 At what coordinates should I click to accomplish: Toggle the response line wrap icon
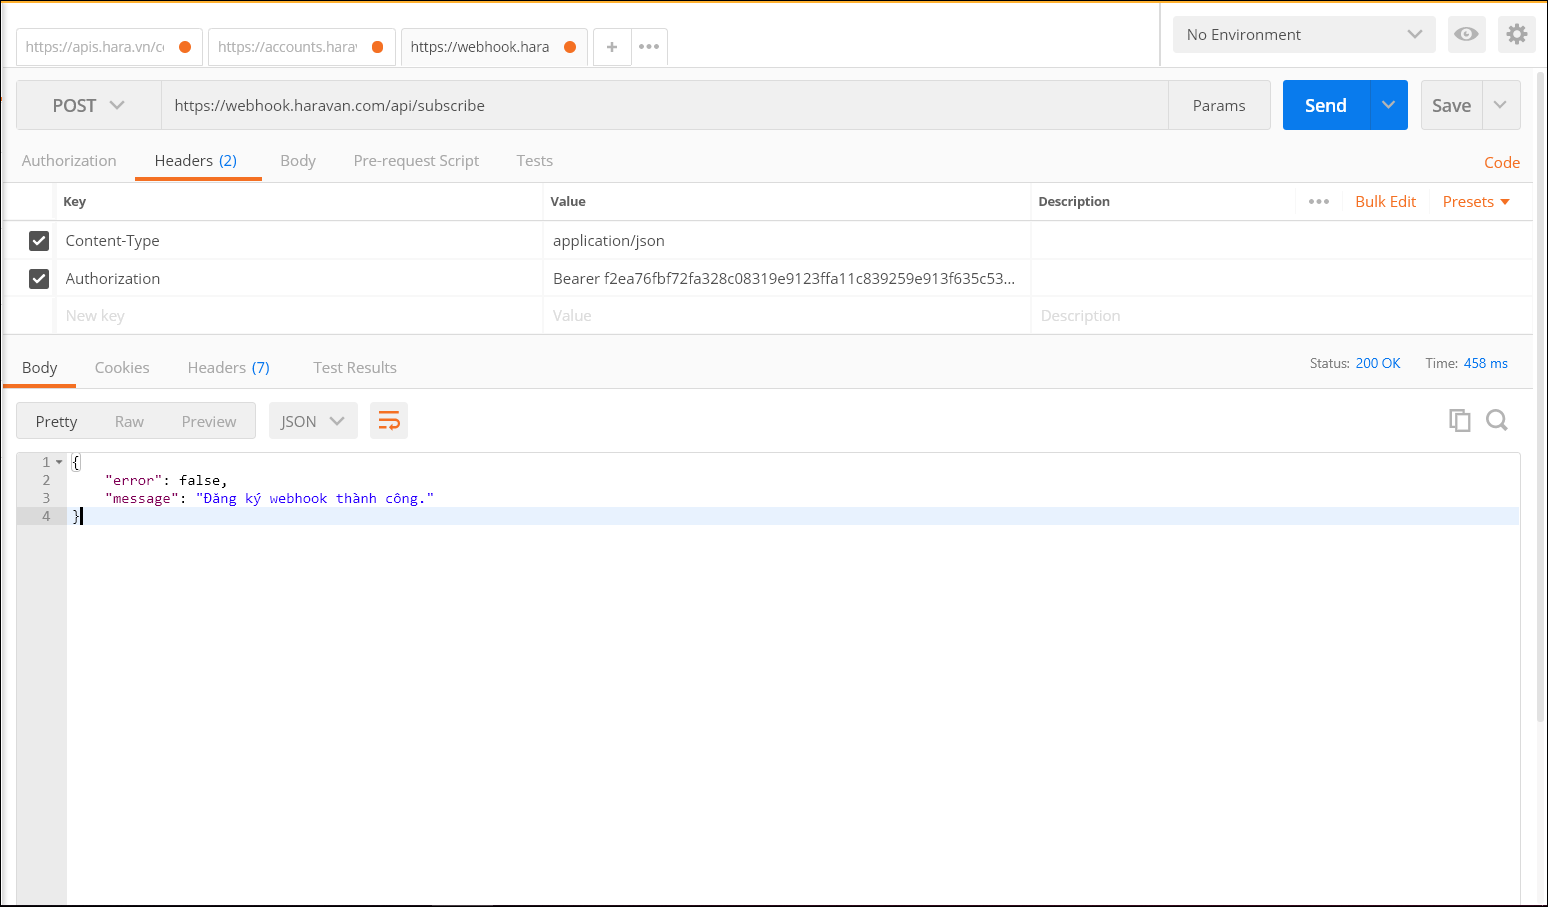[389, 421]
